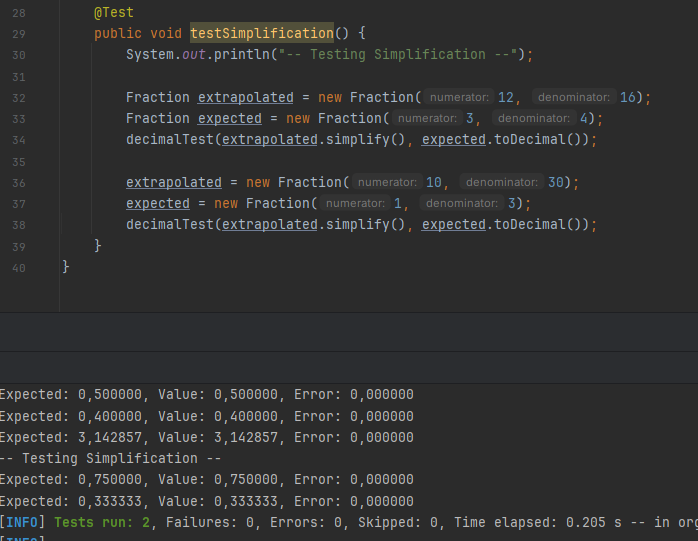Click the closing brace on line 39

pos(98,246)
